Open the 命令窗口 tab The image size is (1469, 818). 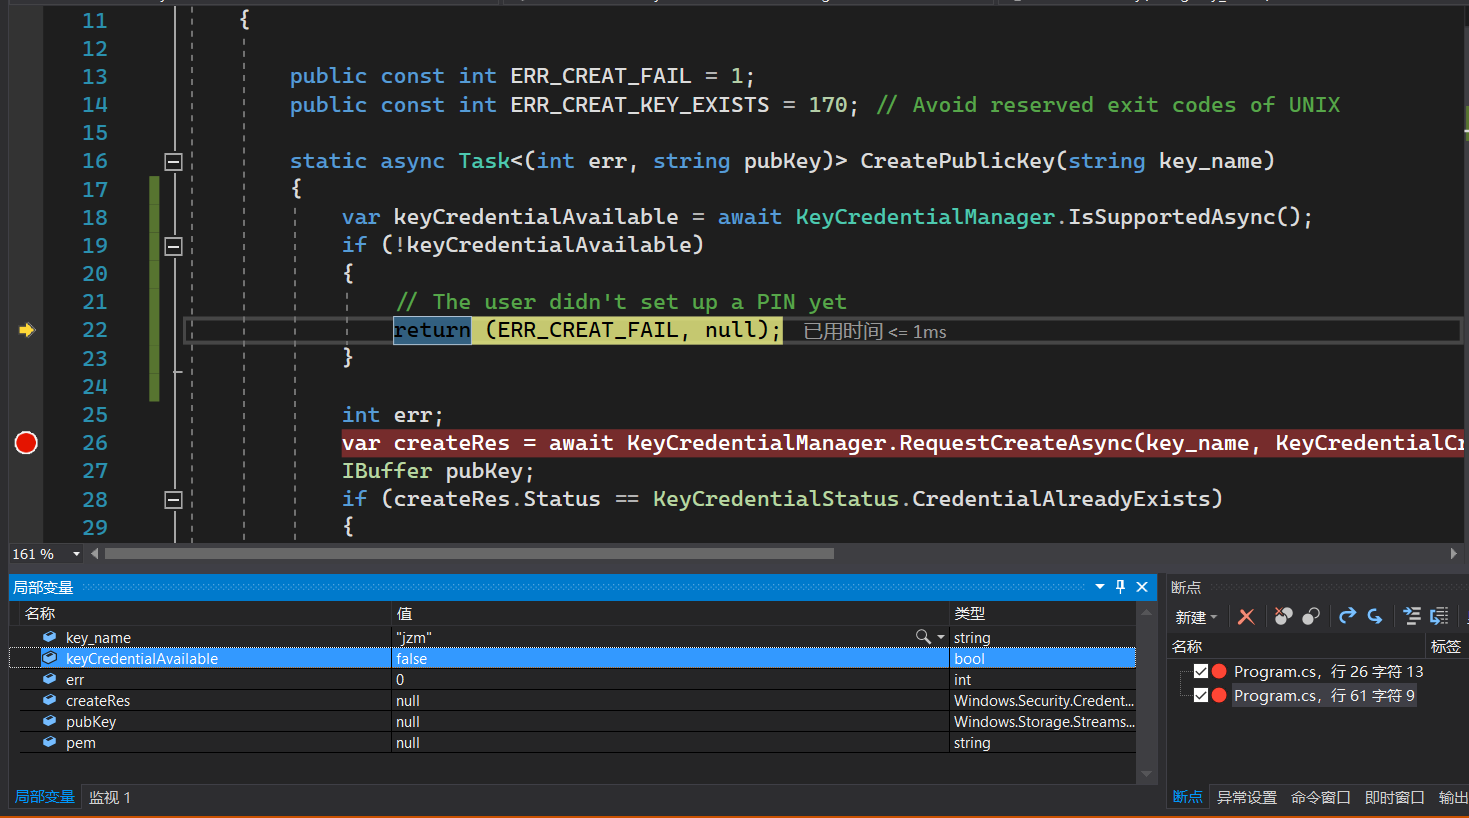[x=1320, y=797]
